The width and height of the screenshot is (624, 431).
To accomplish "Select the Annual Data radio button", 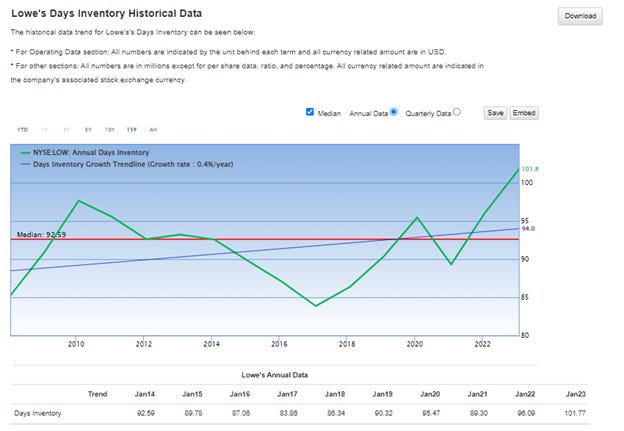I will (x=394, y=112).
